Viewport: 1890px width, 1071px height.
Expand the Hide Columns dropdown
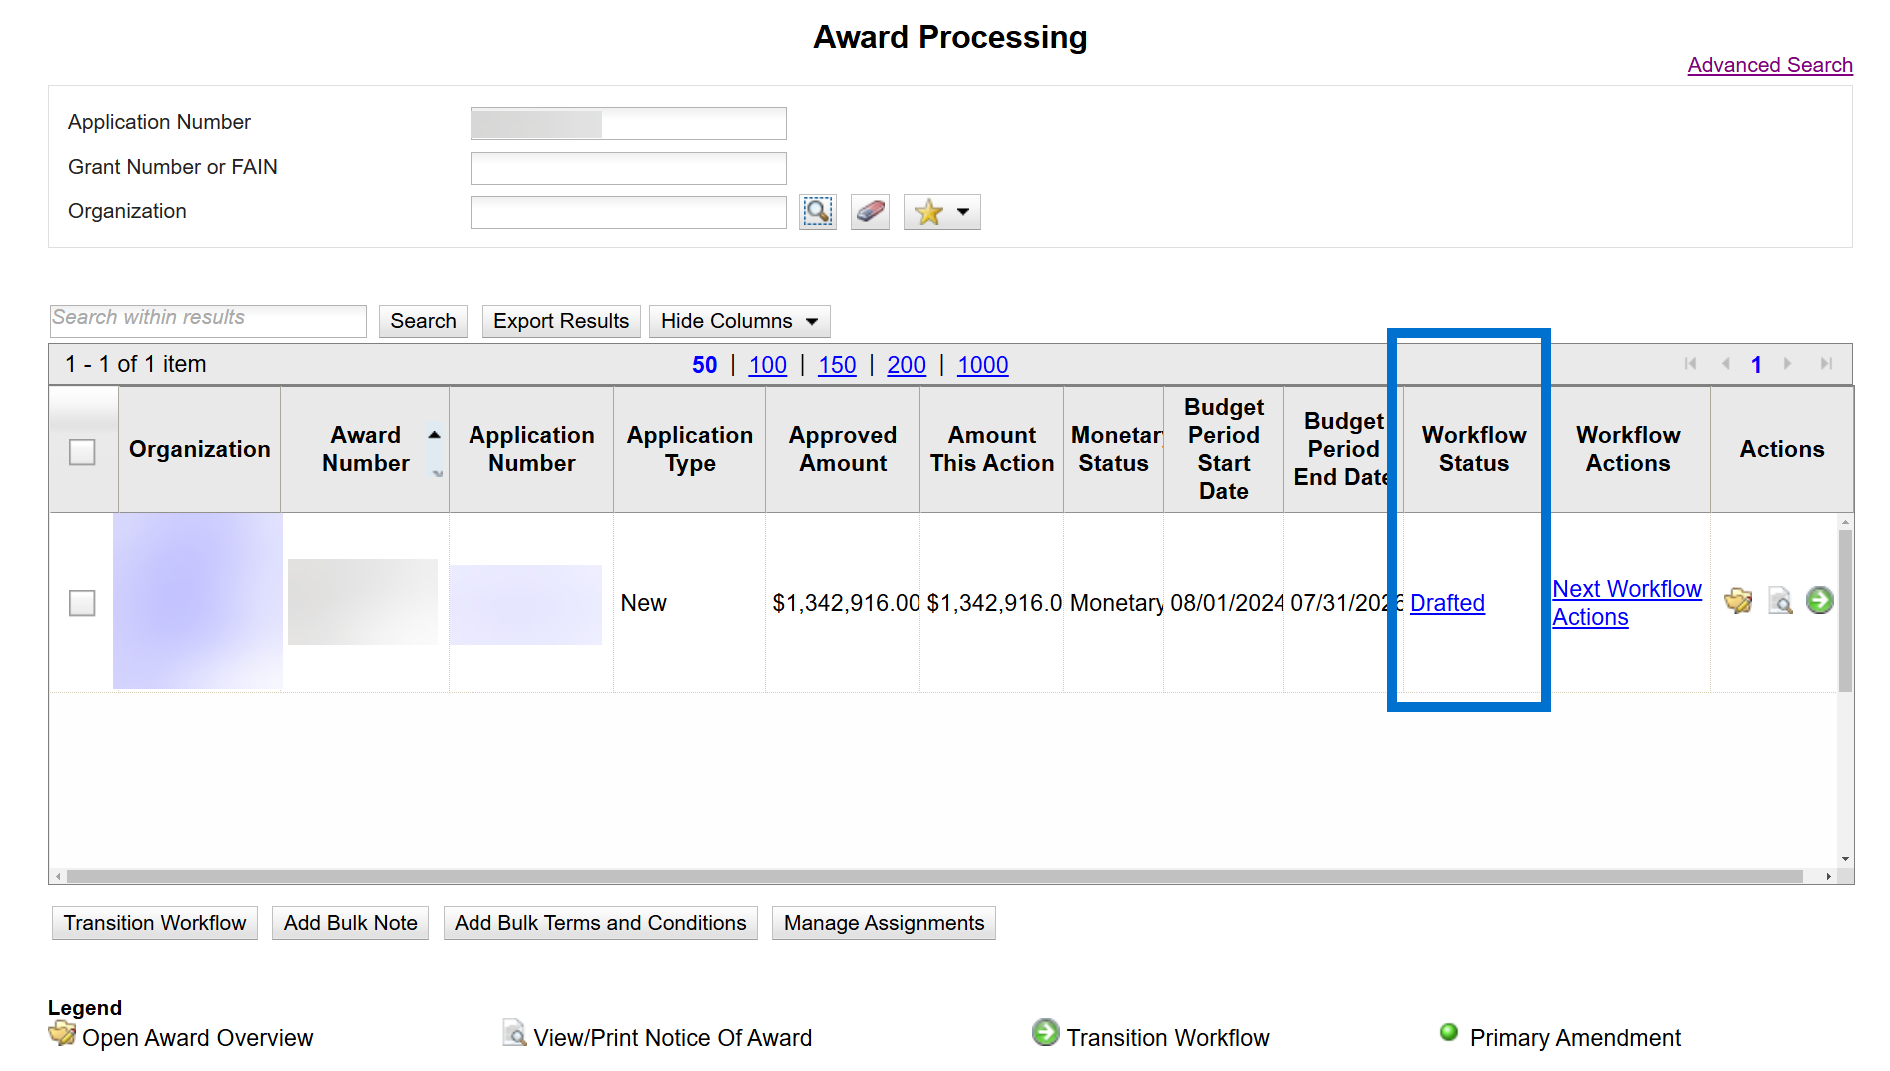coord(739,321)
